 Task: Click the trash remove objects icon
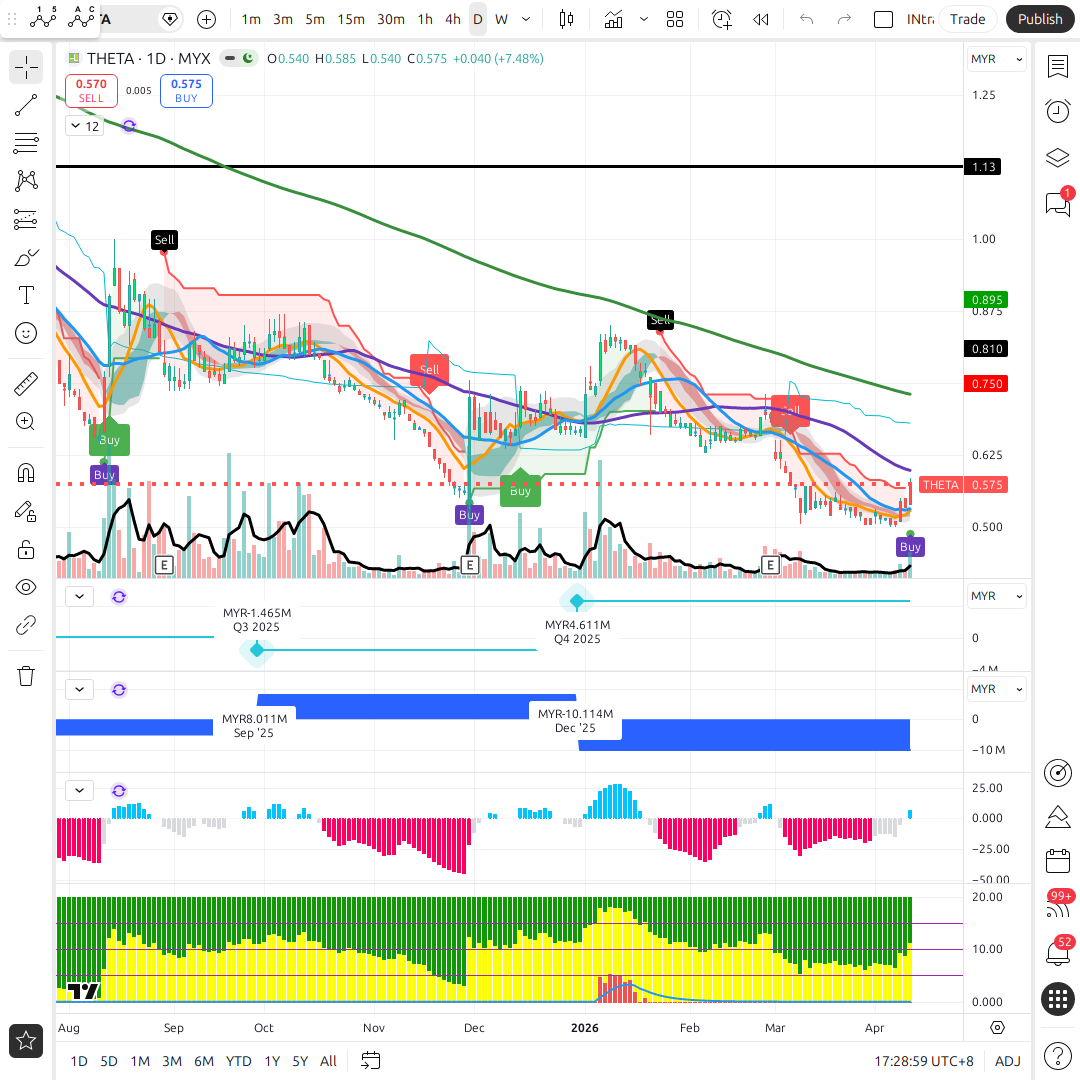pyautogui.click(x=26, y=676)
